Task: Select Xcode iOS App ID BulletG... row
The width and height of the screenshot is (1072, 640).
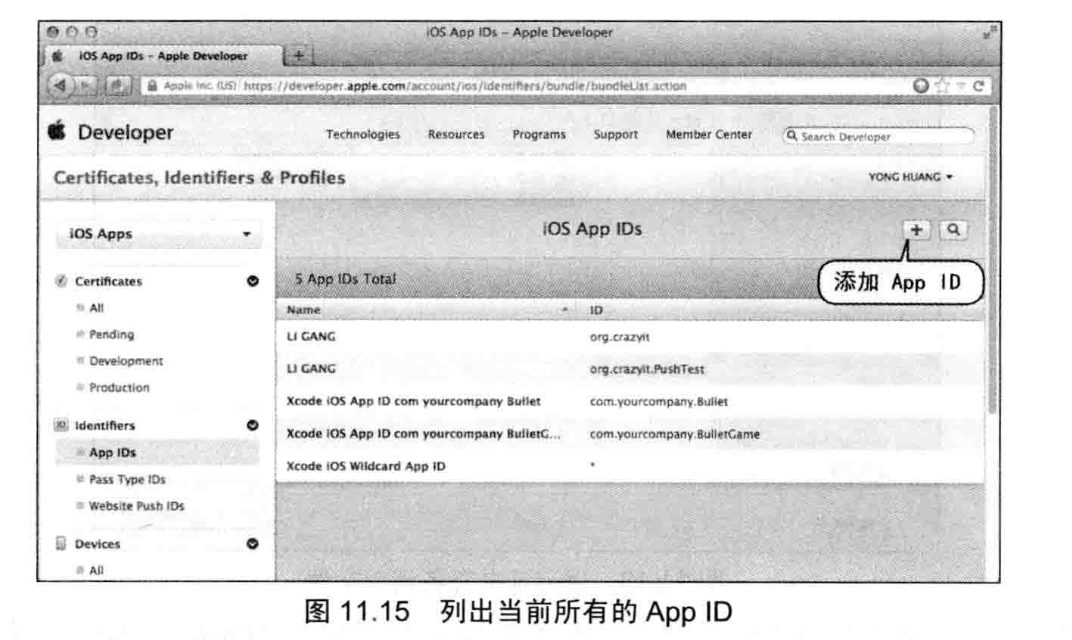Action: (630, 434)
